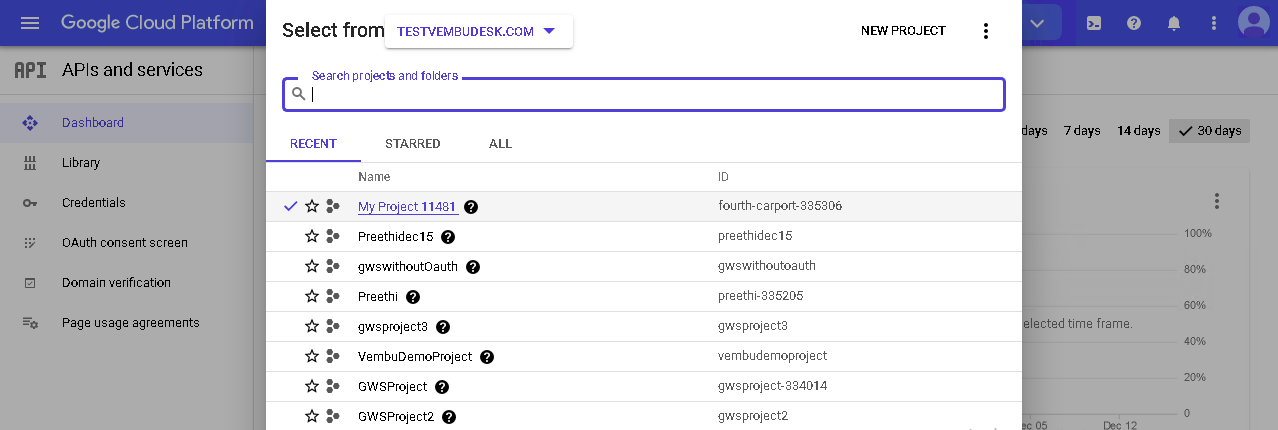
Task: Click the Library icon in the sidebar
Action: coord(30,163)
